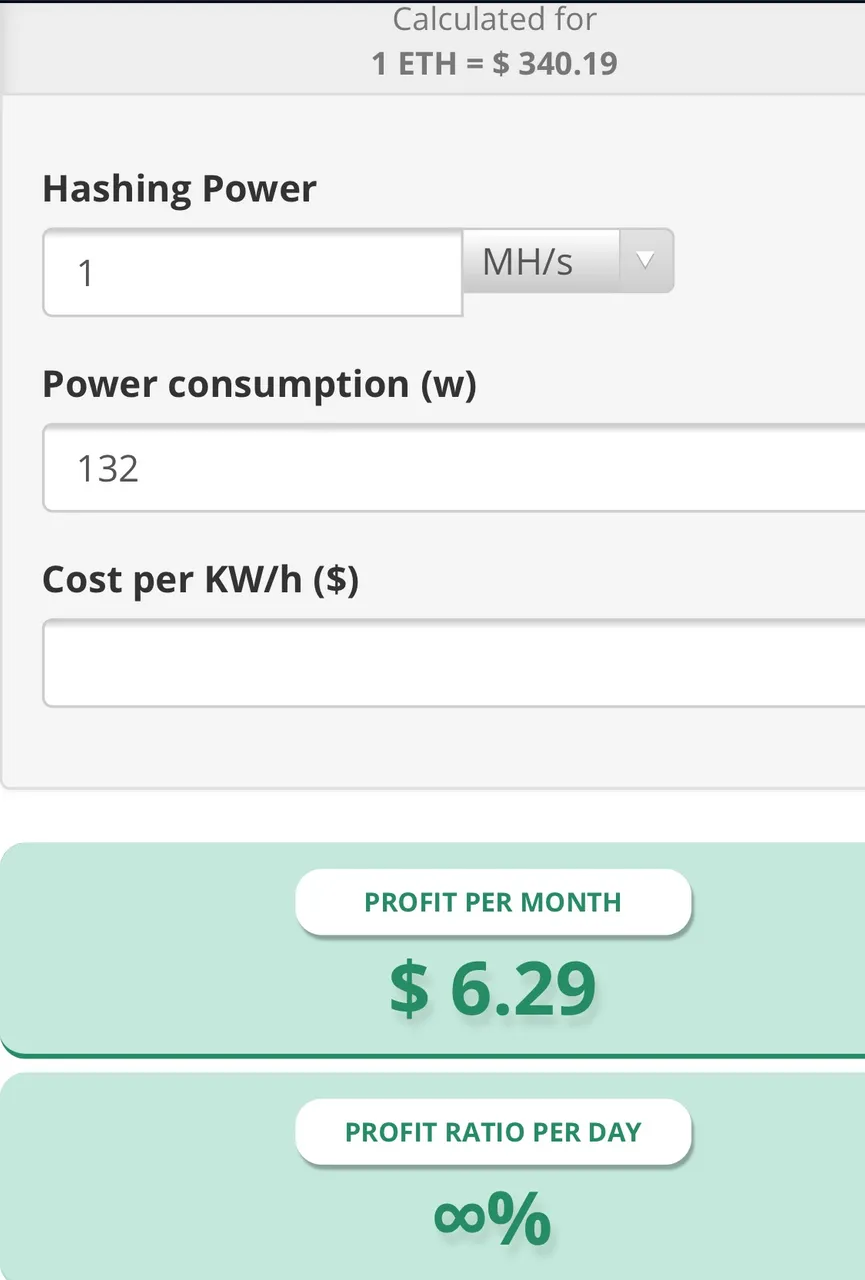
Task: Click the percent sign after infinity
Action: pos(521,1219)
